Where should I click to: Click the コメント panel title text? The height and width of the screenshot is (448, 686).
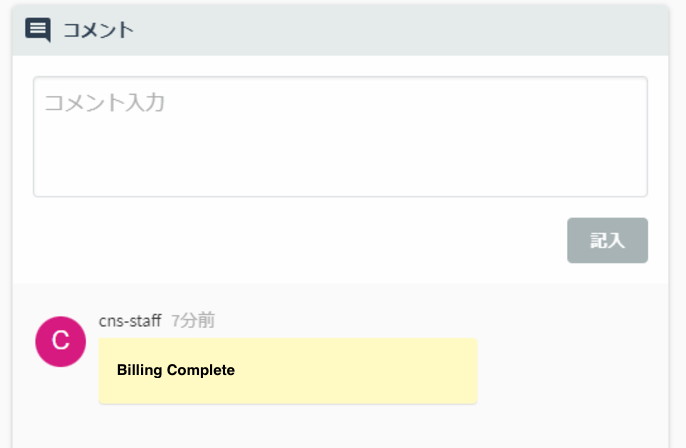(x=98, y=30)
